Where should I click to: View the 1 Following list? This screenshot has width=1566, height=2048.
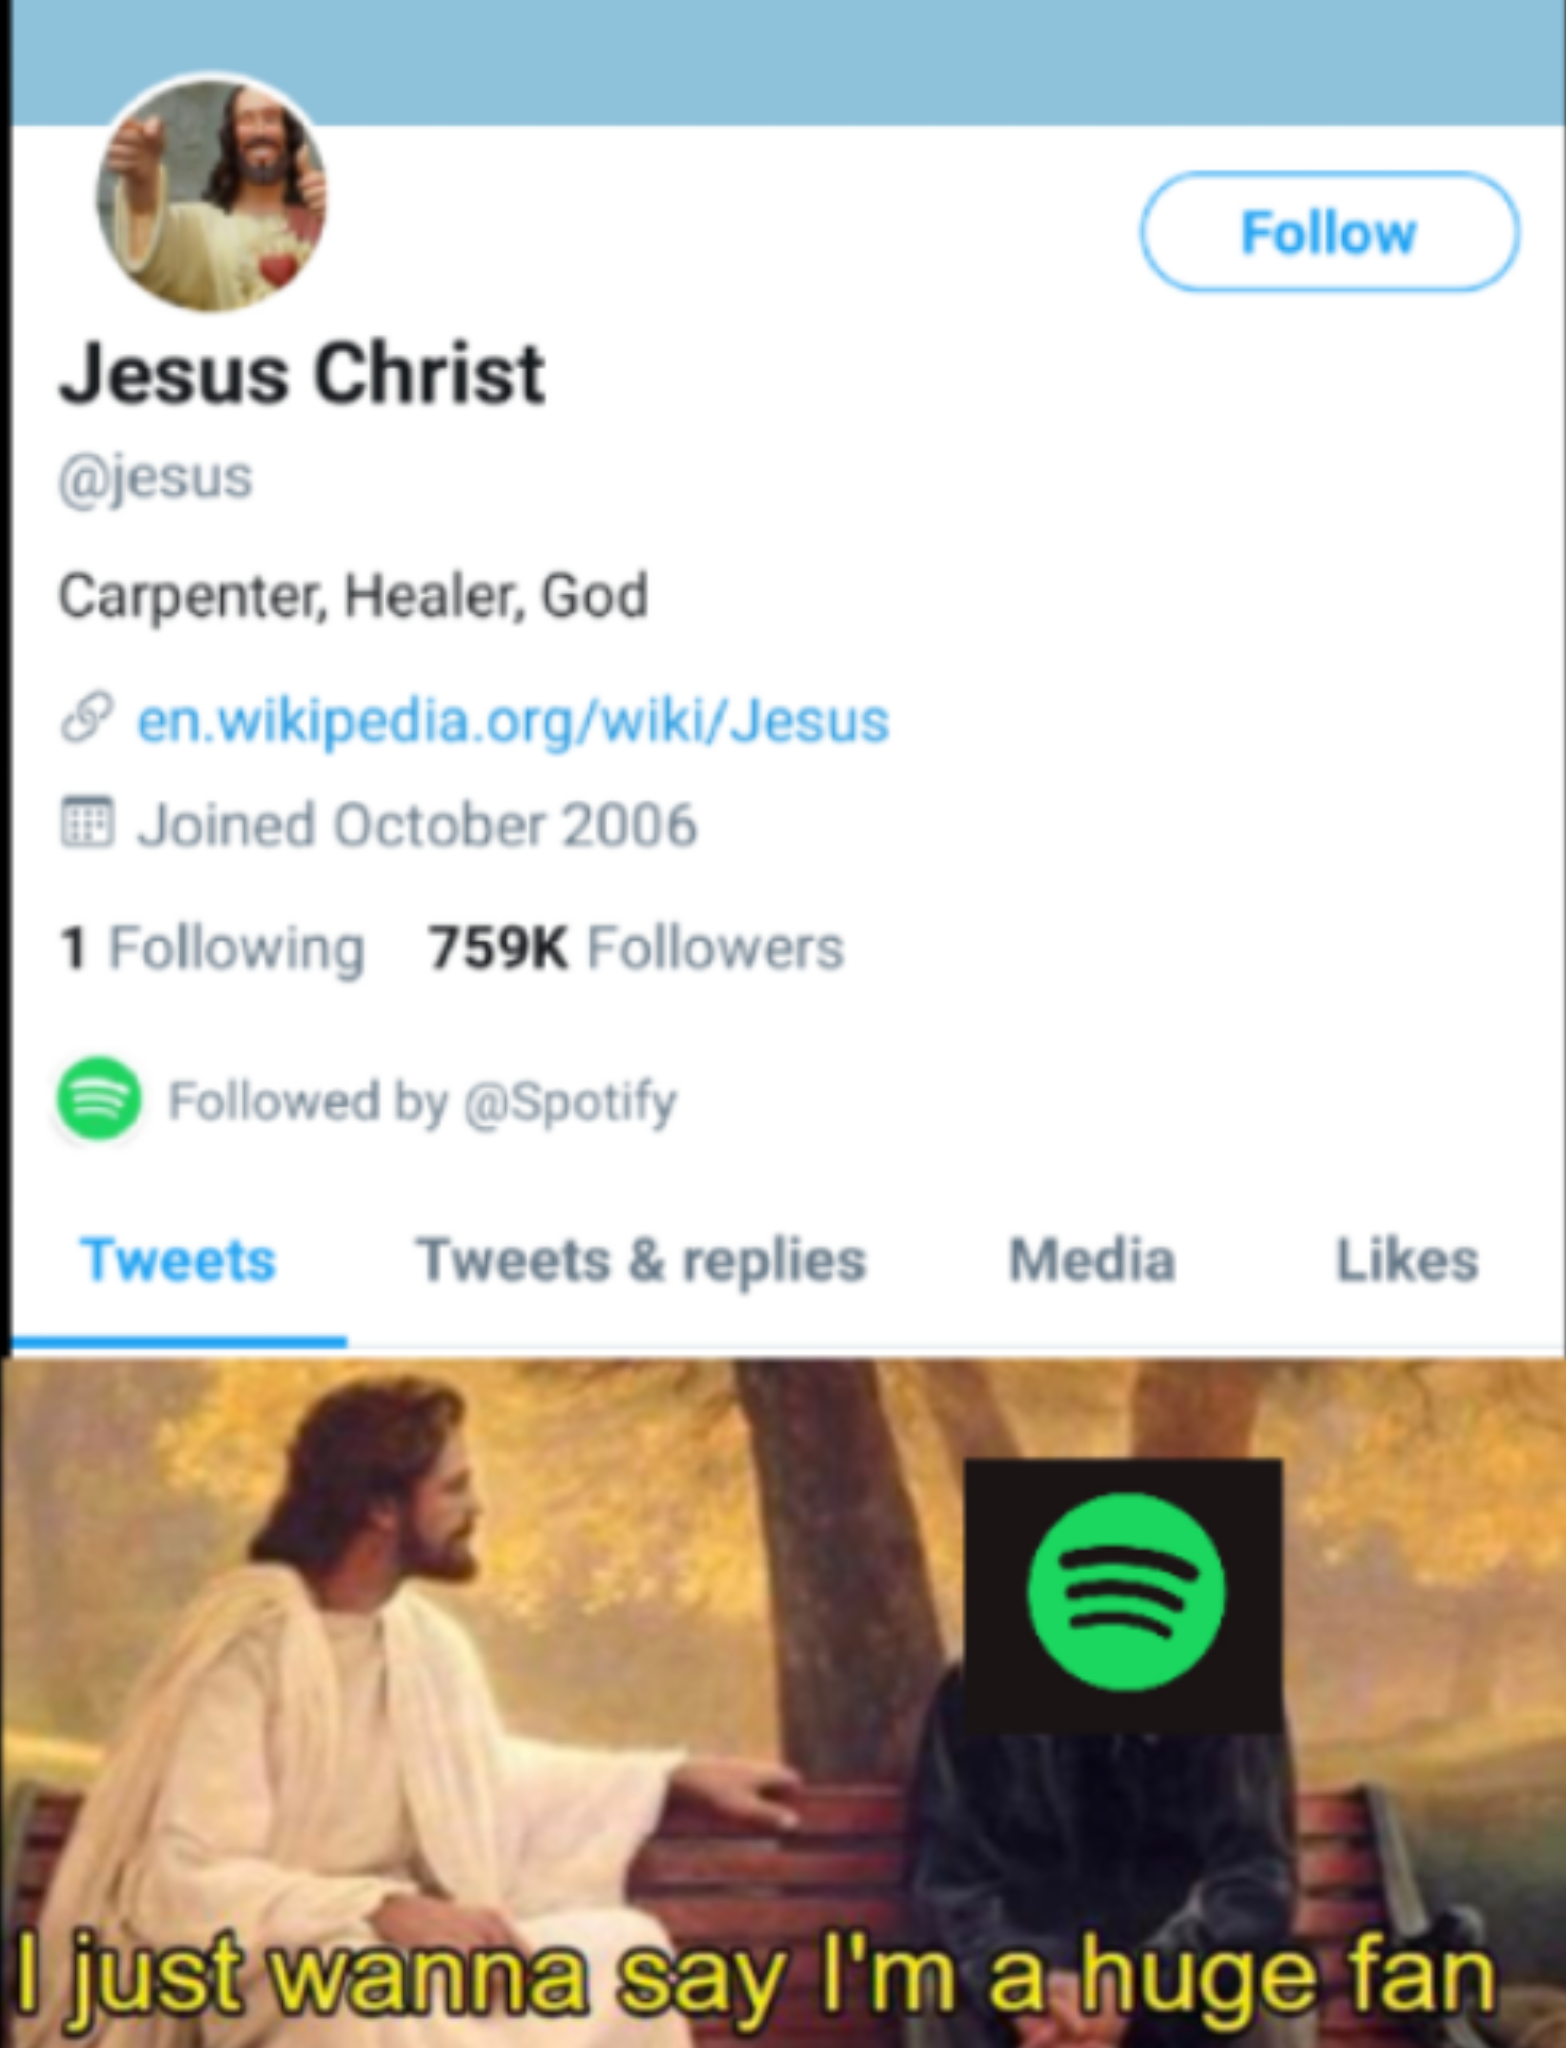click(x=212, y=947)
